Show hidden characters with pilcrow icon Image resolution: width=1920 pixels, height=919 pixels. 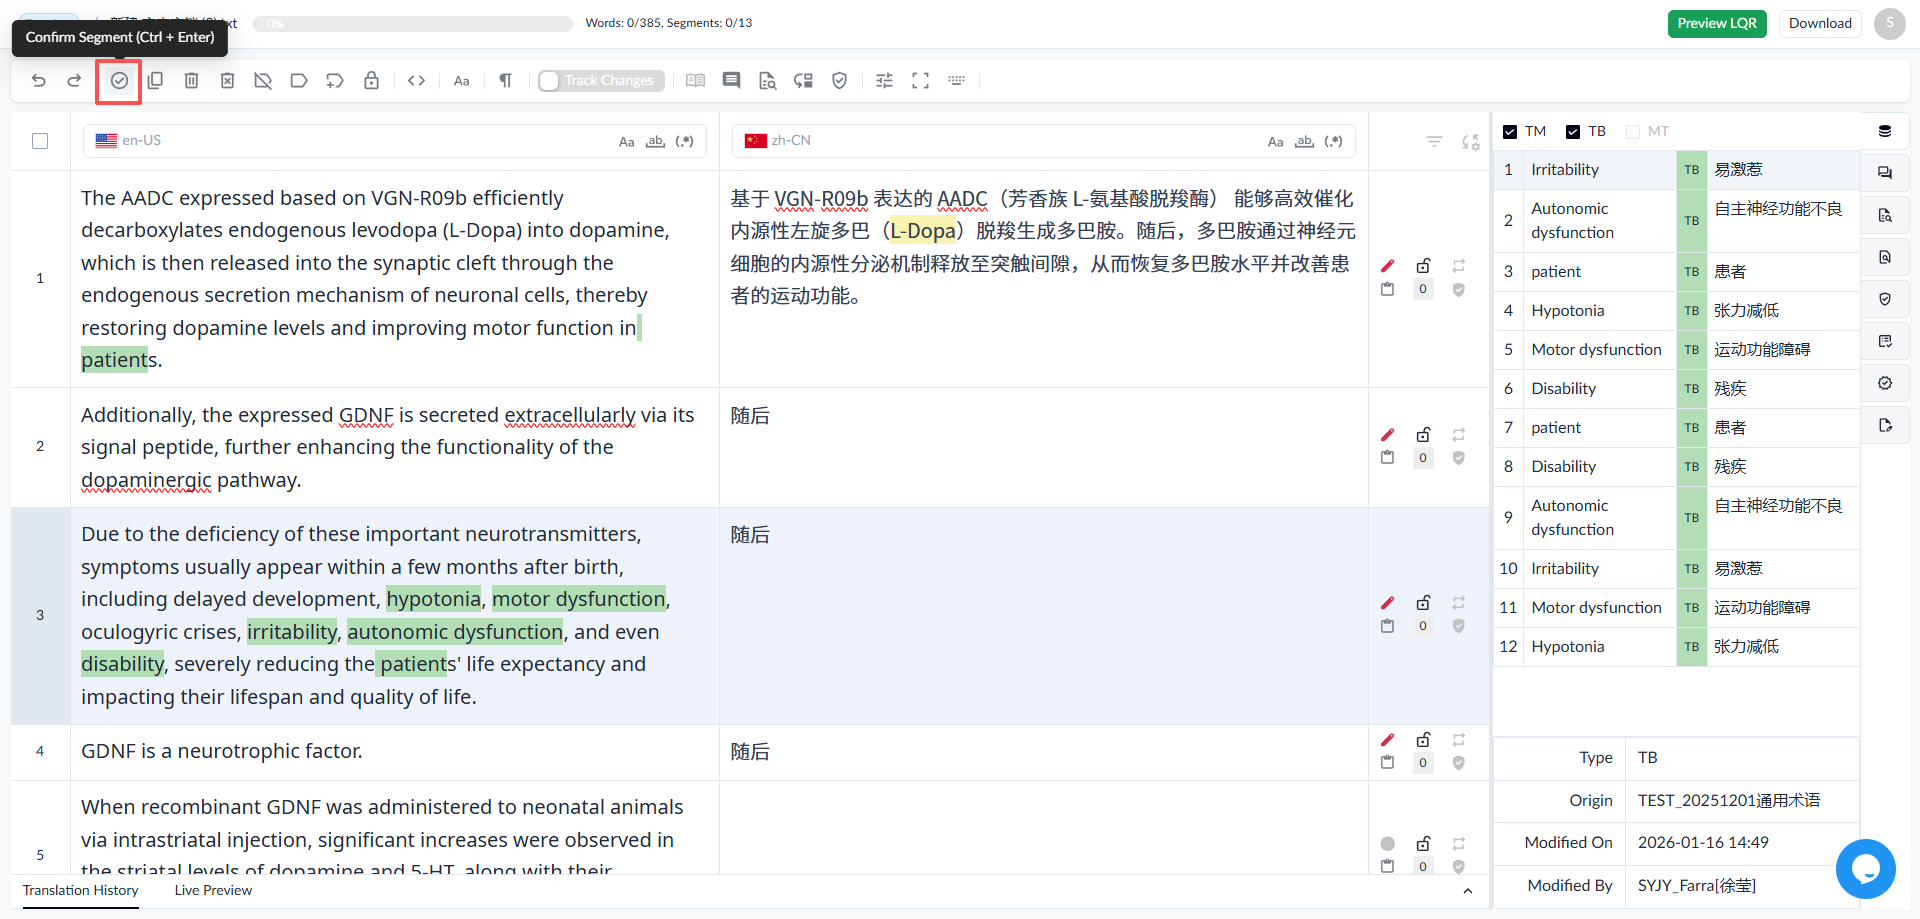click(x=505, y=81)
